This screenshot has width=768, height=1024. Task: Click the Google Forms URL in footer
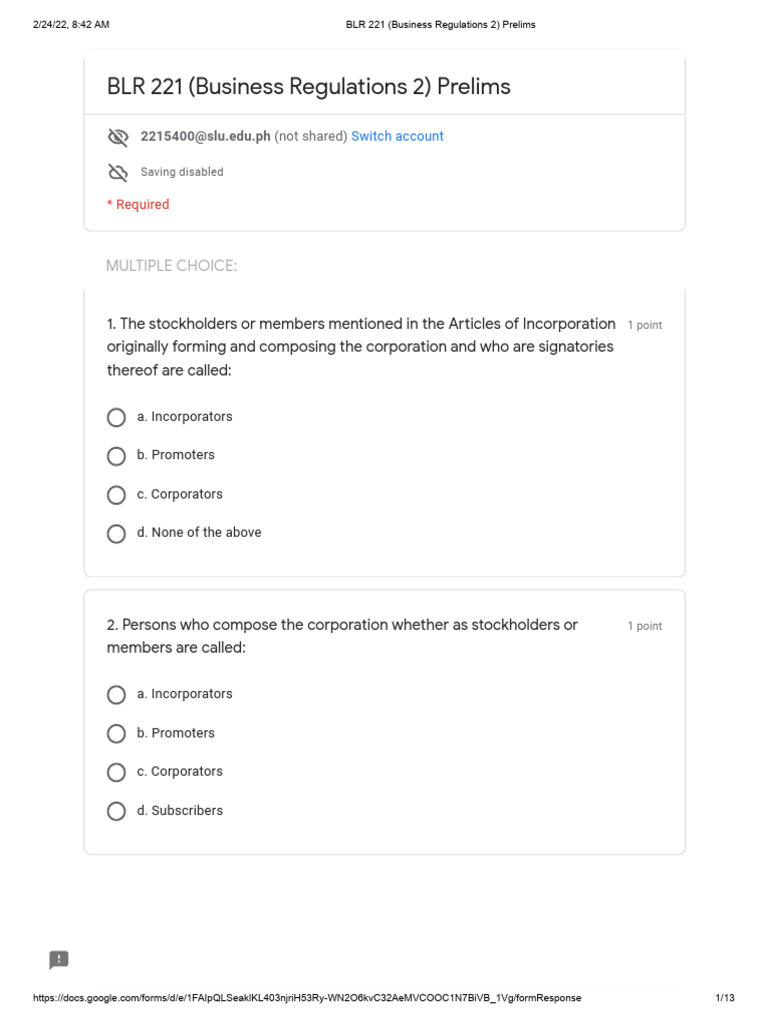click(307, 998)
